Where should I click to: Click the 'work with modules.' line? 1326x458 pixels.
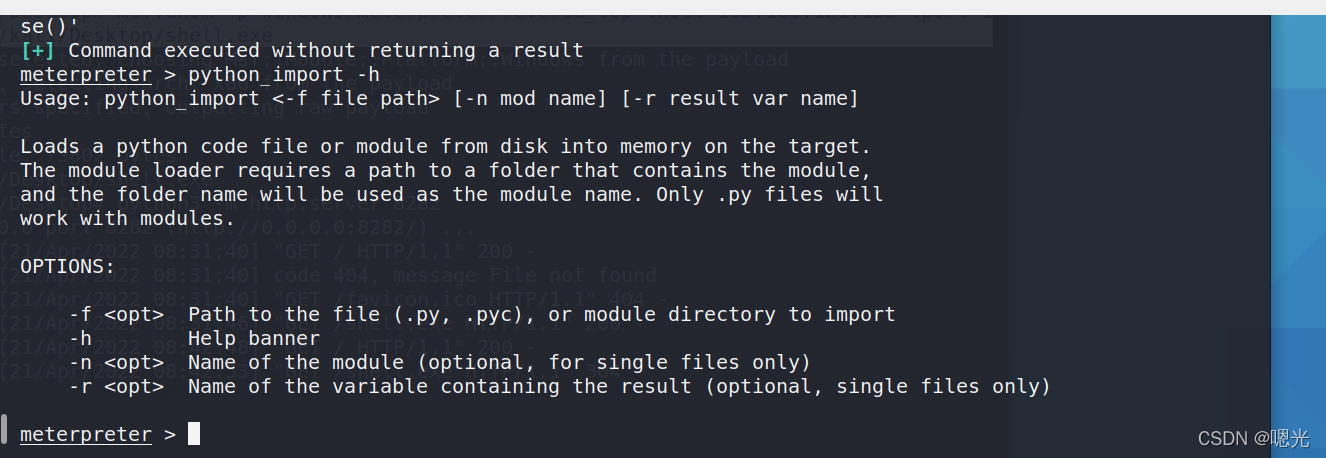coord(128,219)
